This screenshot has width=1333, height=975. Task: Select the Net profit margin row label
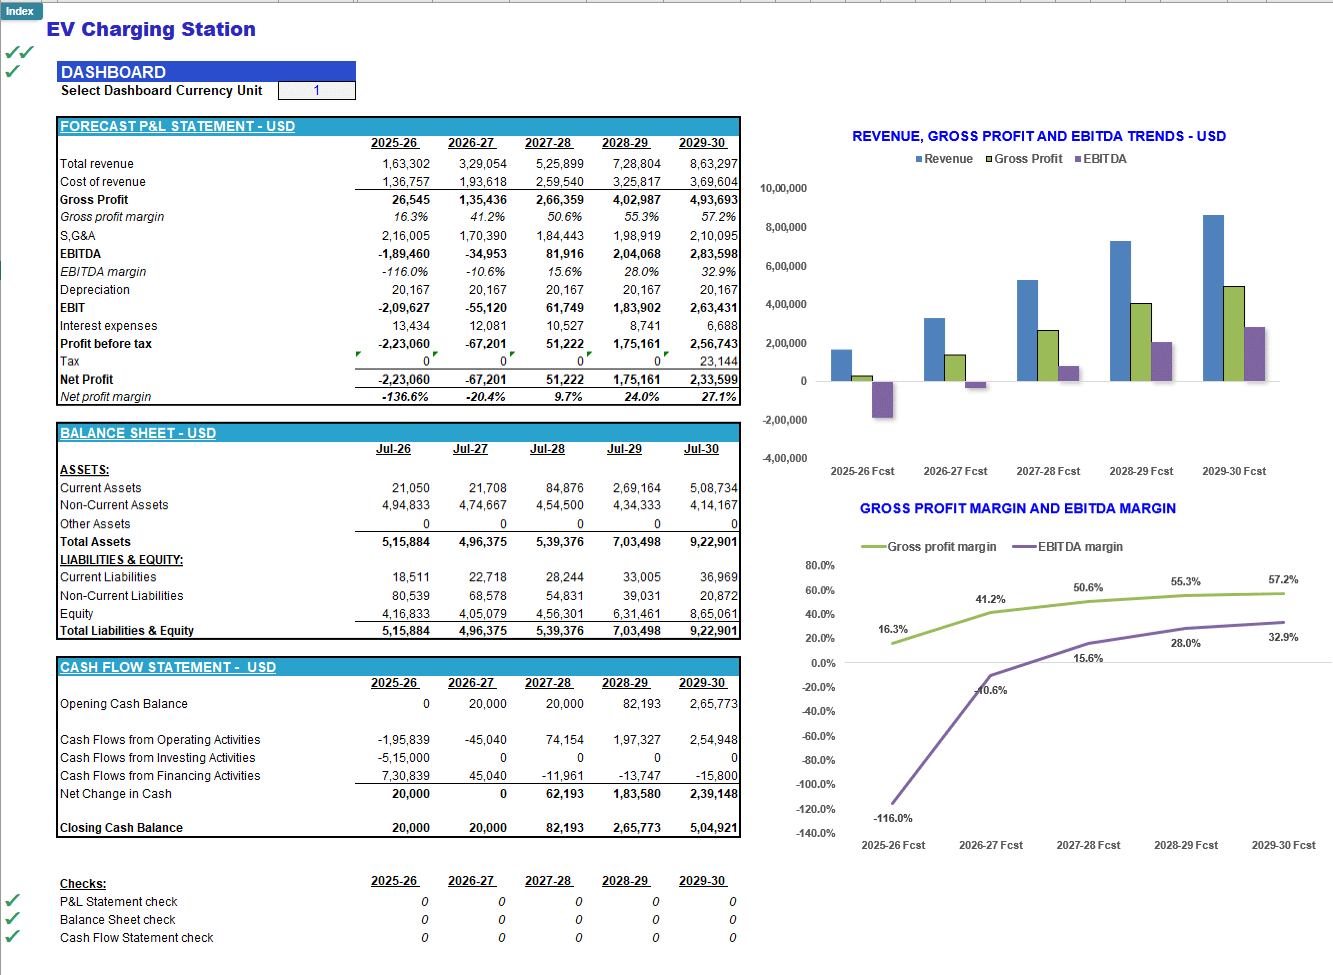(x=106, y=397)
